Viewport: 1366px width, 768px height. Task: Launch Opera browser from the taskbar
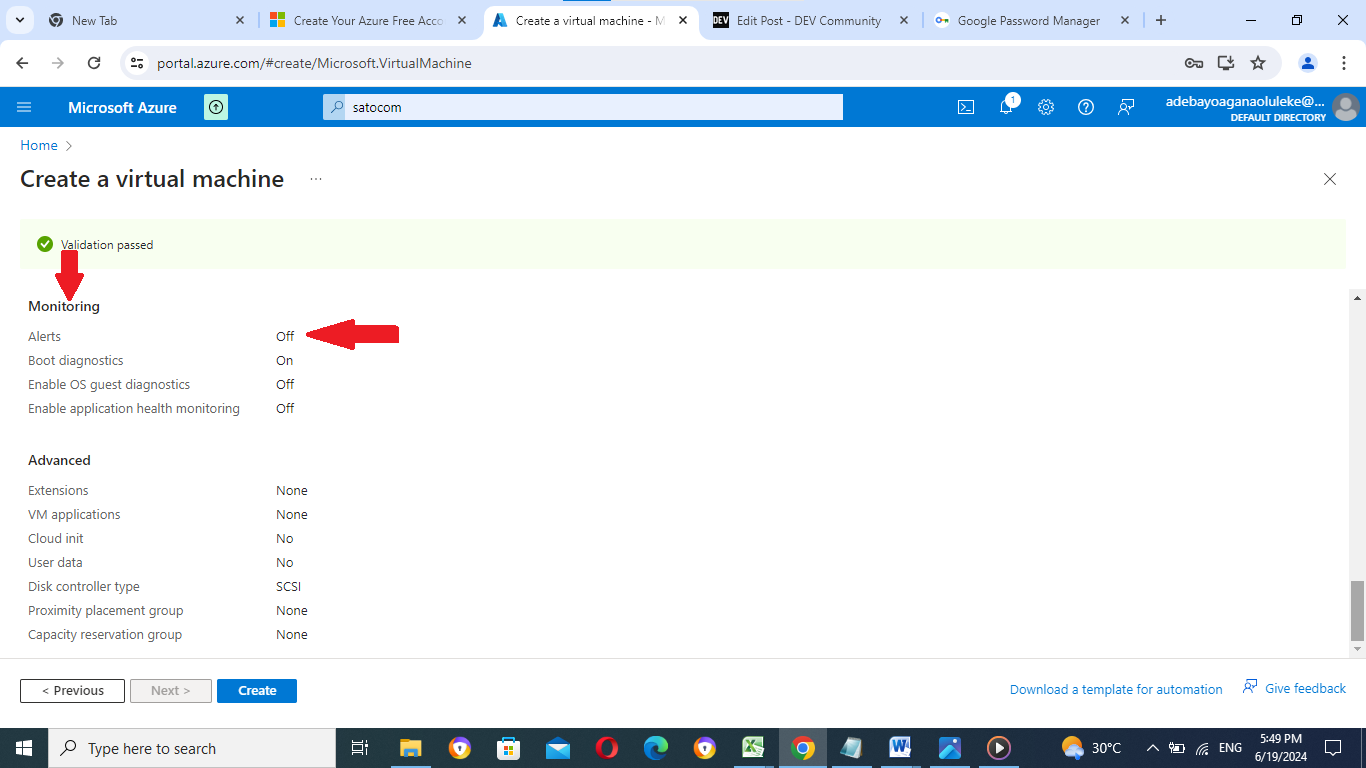pyautogui.click(x=607, y=748)
